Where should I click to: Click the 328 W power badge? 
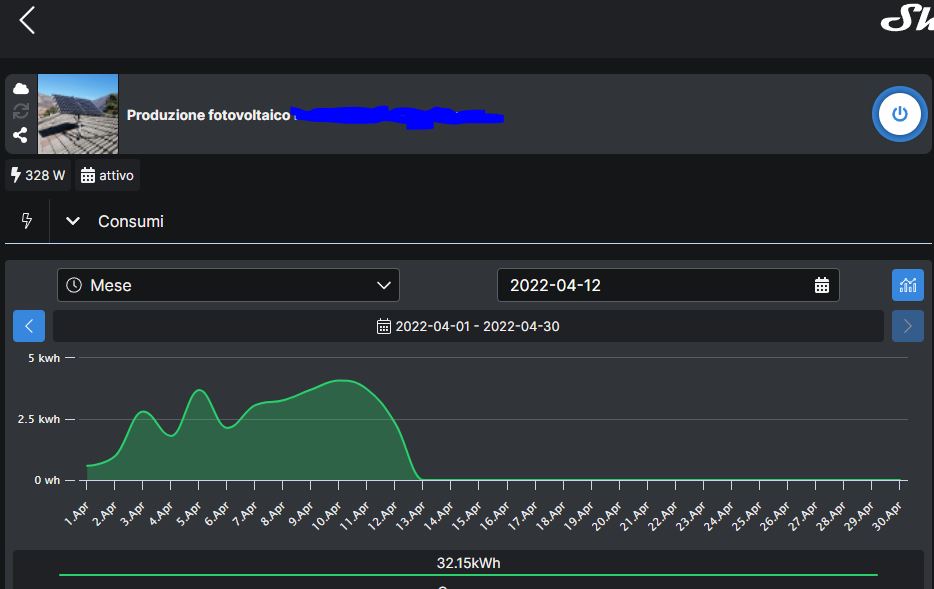[38, 175]
